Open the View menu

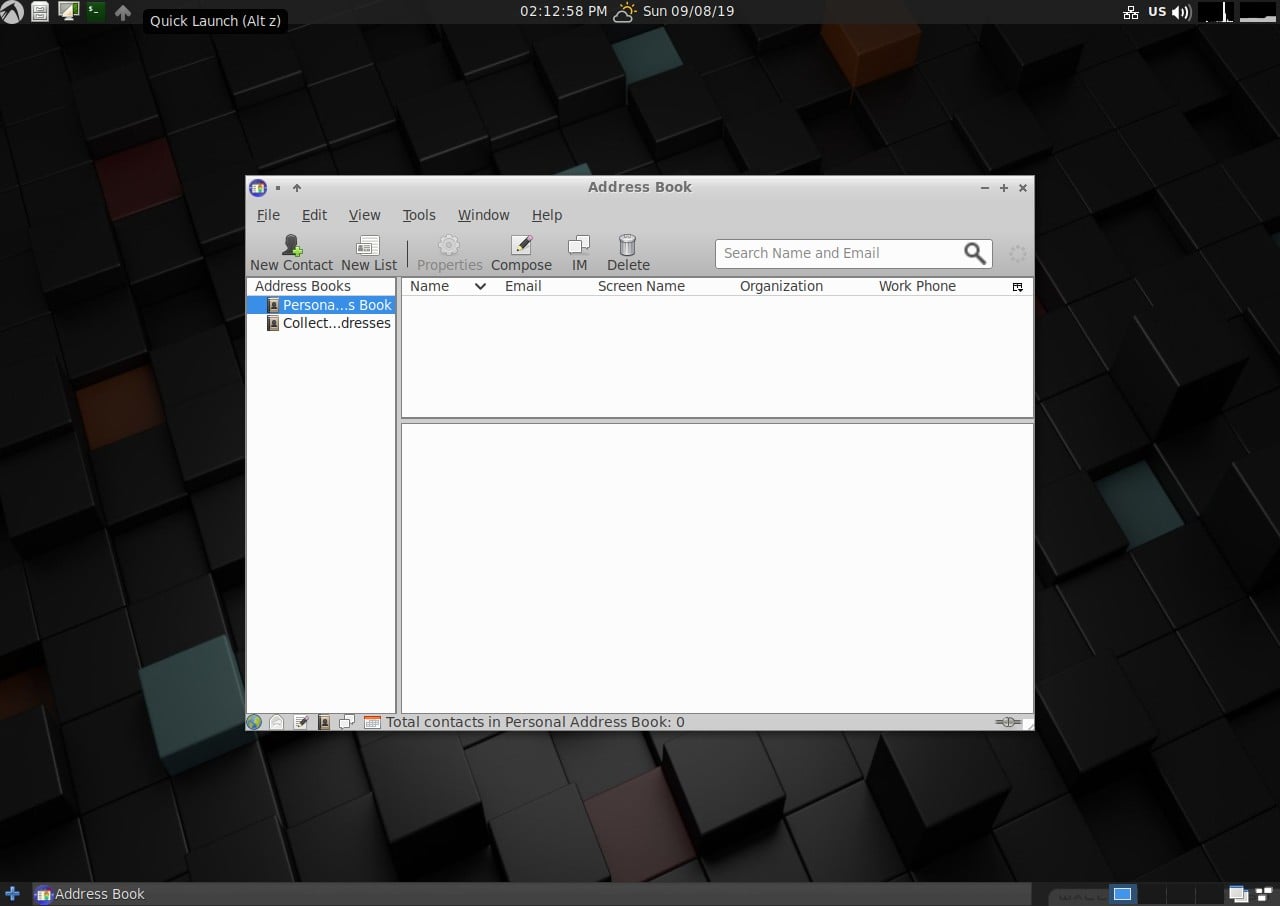click(x=364, y=215)
